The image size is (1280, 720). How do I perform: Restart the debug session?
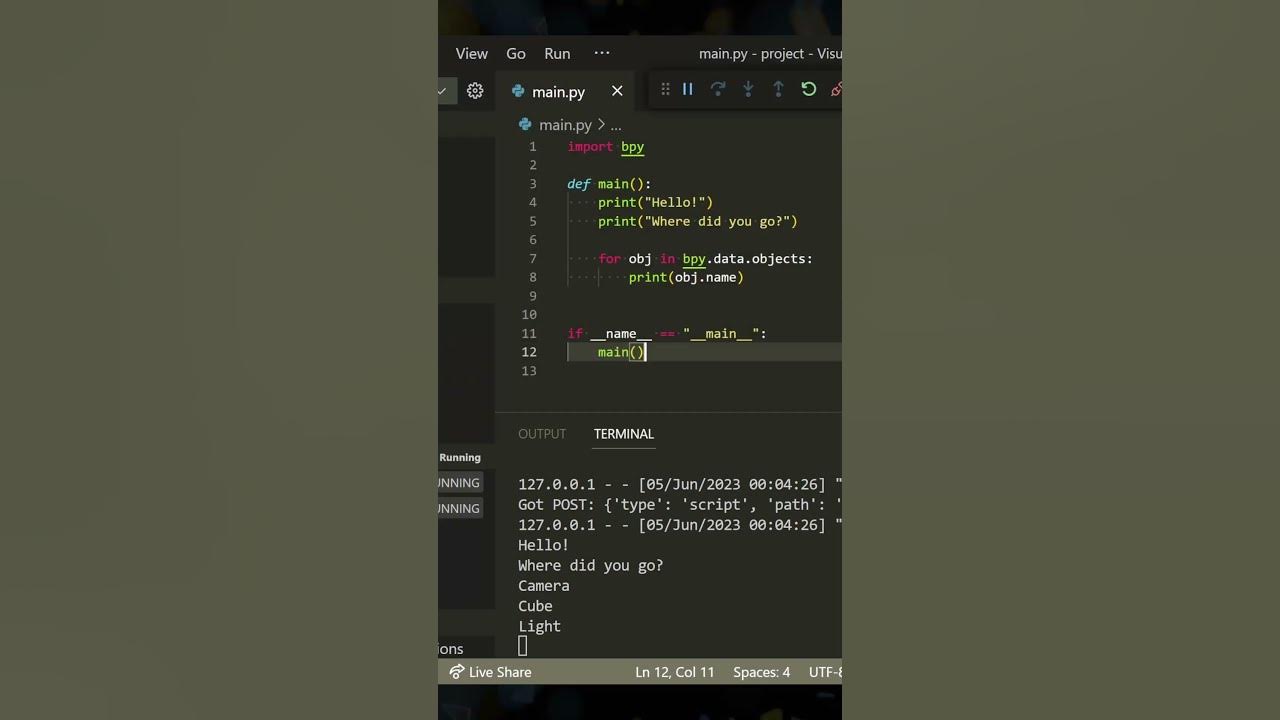point(809,89)
